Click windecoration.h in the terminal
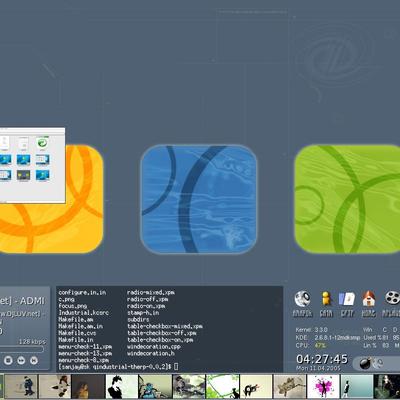Image resolution: width=400 pixels, height=400 pixels. 151,353
